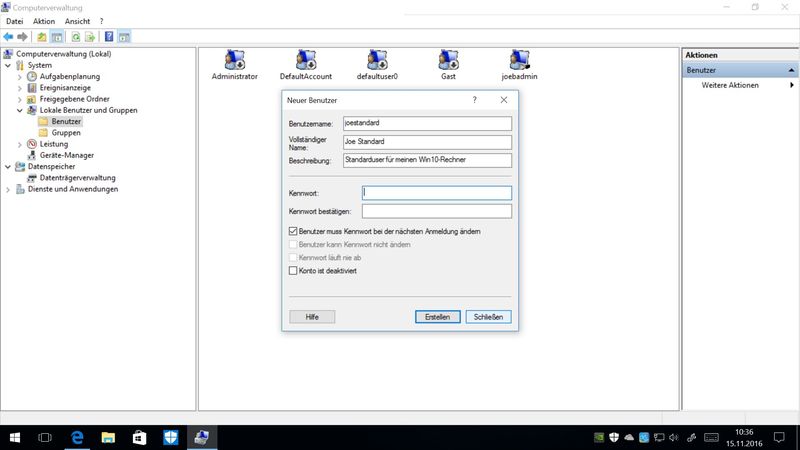Open the Action Center notification icon
Viewport: 800px width, 450px height.
[x=779, y=437]
